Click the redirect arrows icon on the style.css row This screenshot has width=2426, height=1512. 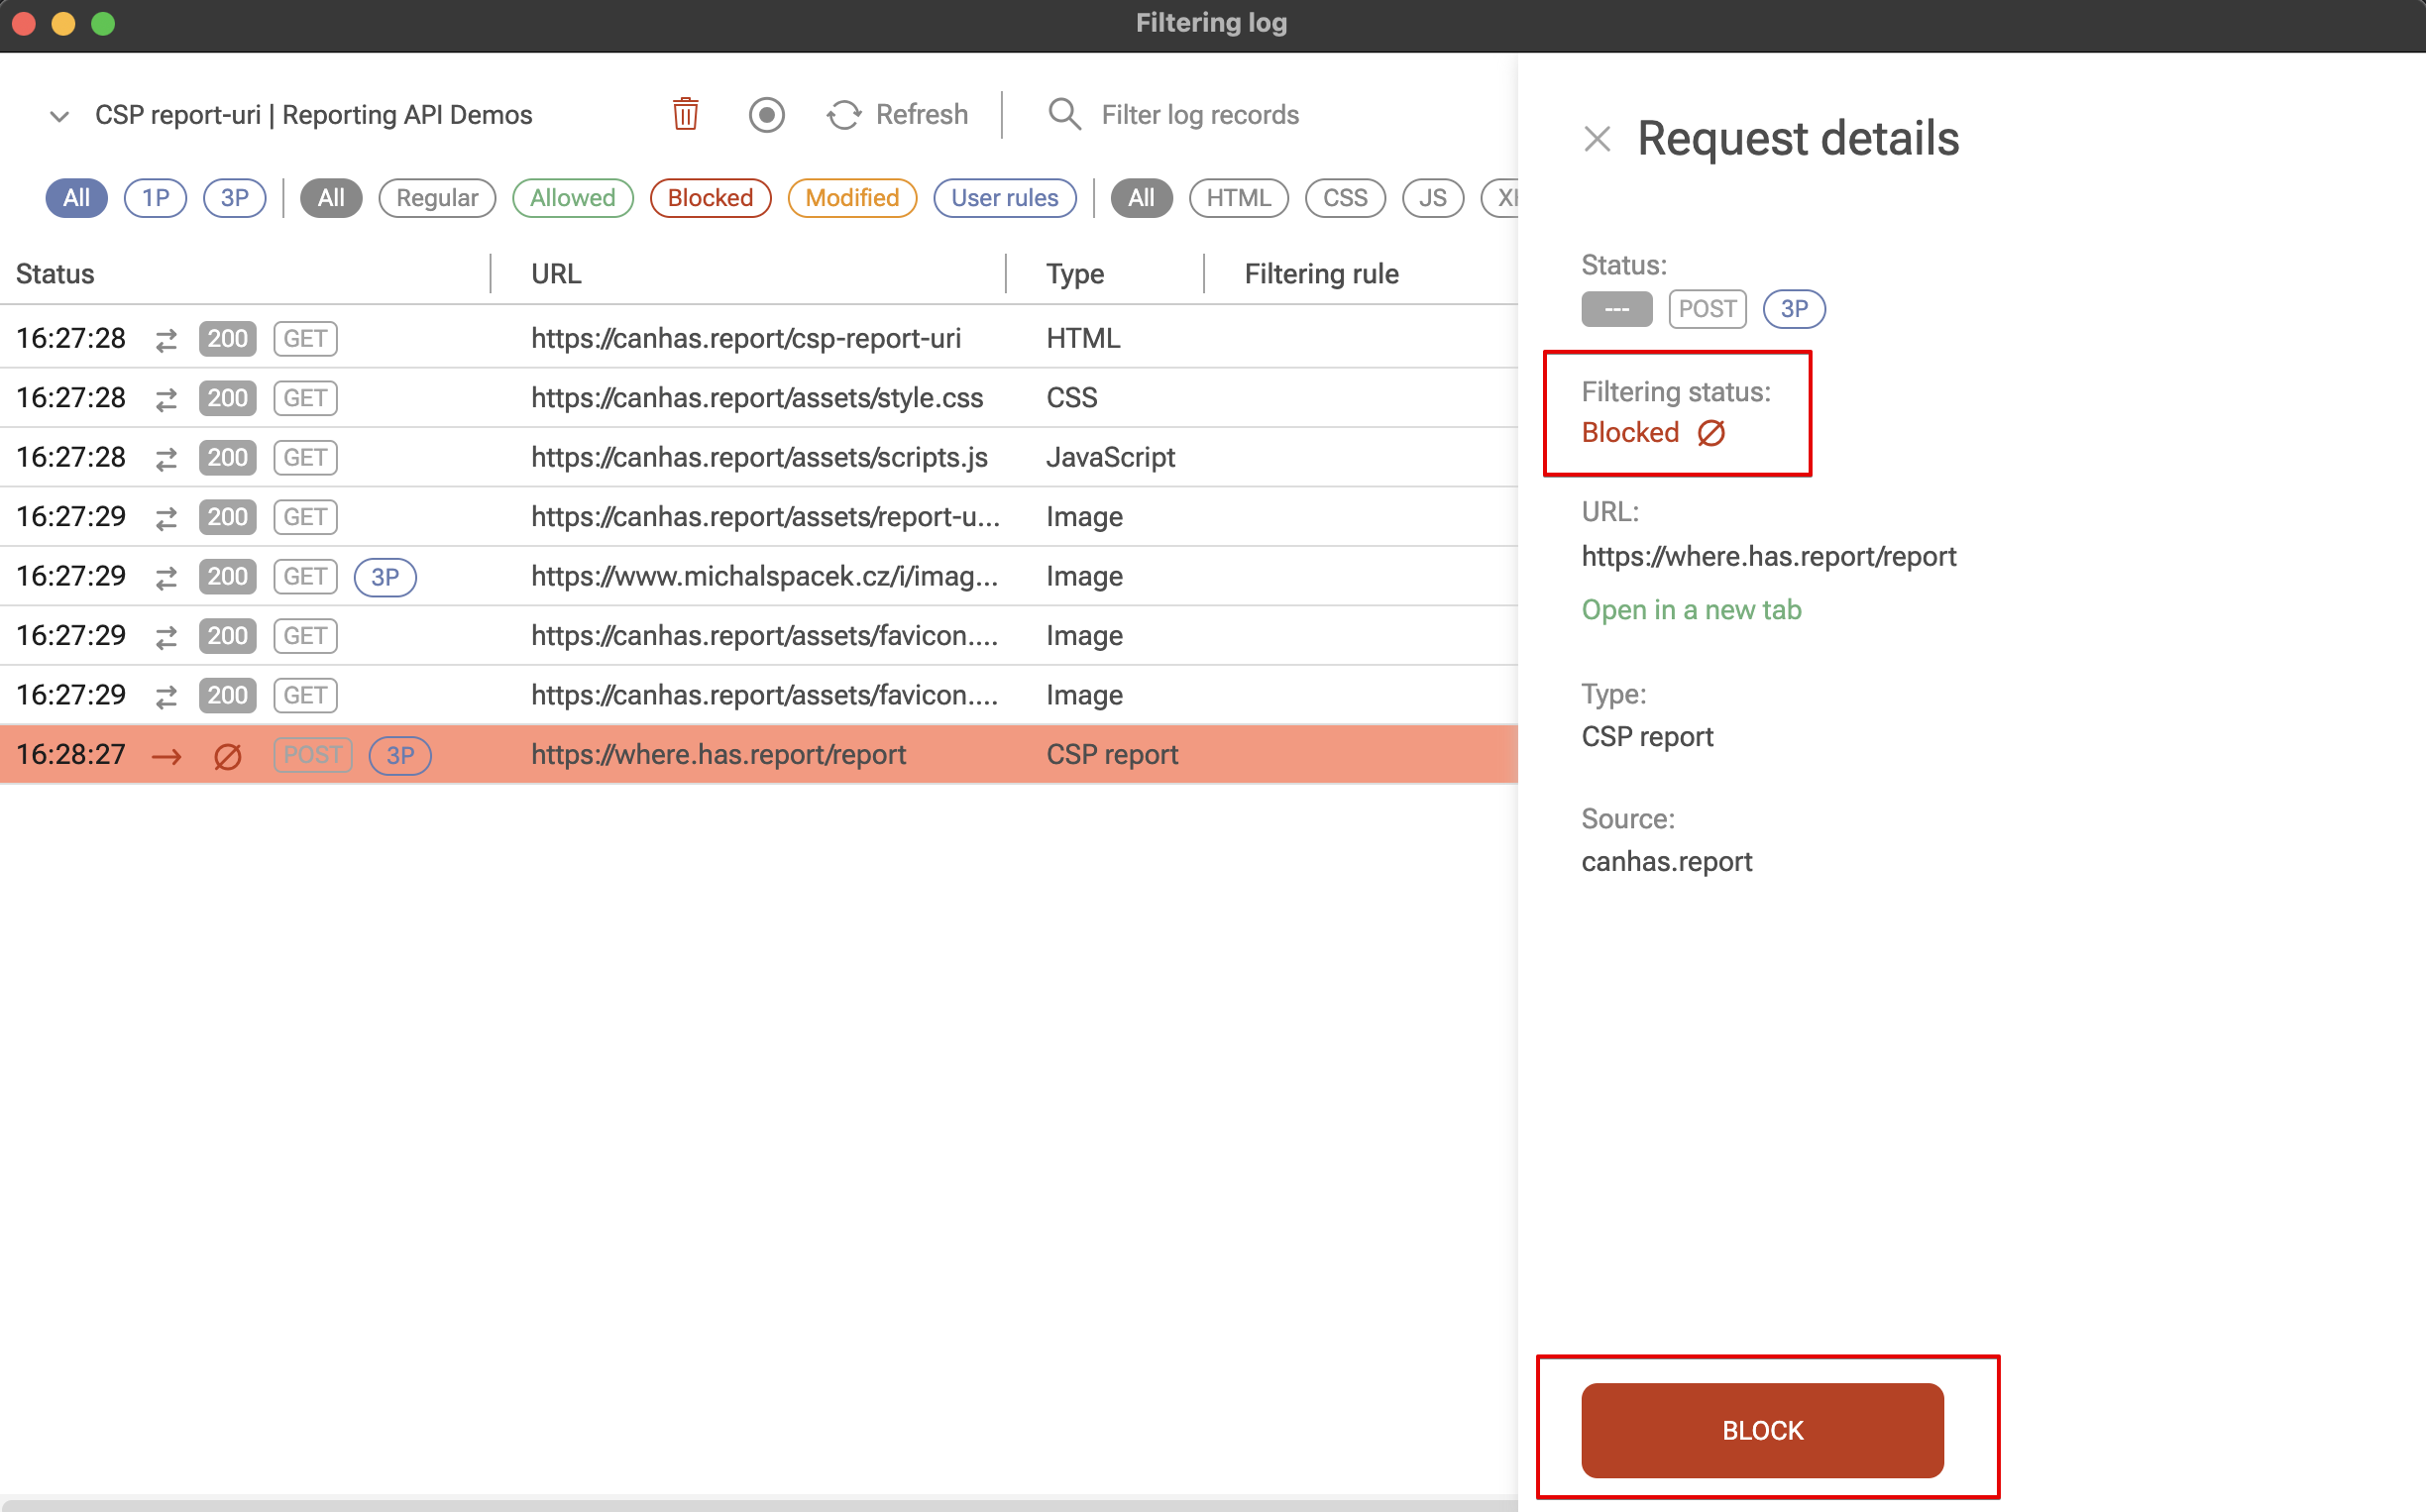coord(165,397)
